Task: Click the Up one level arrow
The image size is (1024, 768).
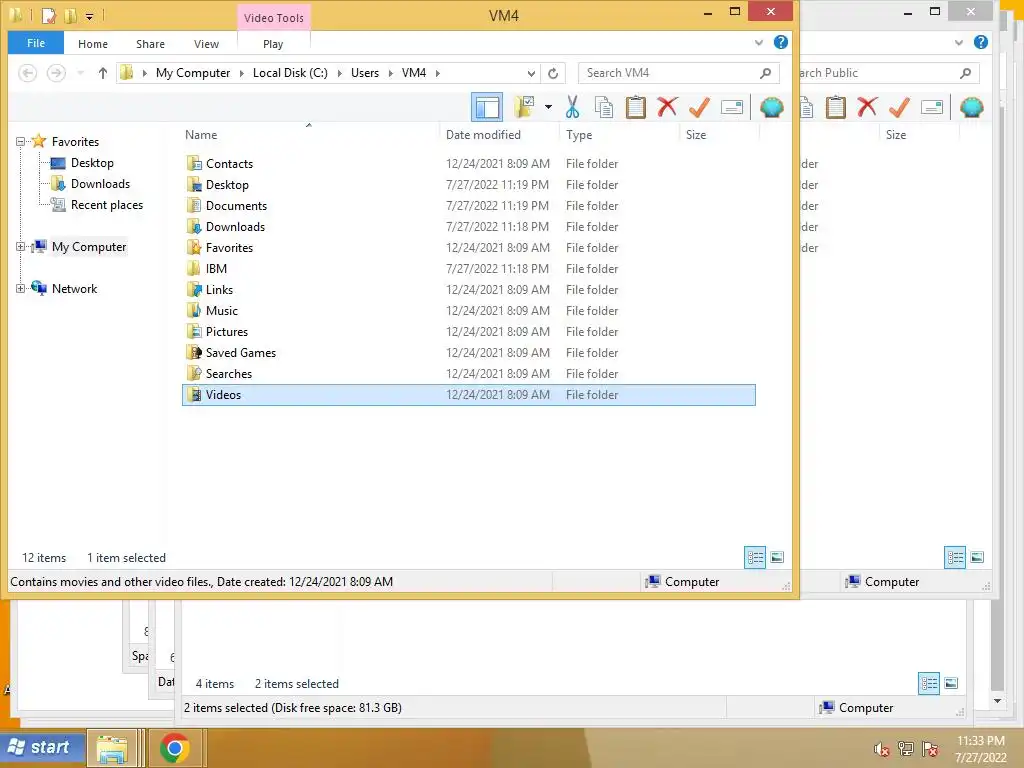Action: (103, 73)
